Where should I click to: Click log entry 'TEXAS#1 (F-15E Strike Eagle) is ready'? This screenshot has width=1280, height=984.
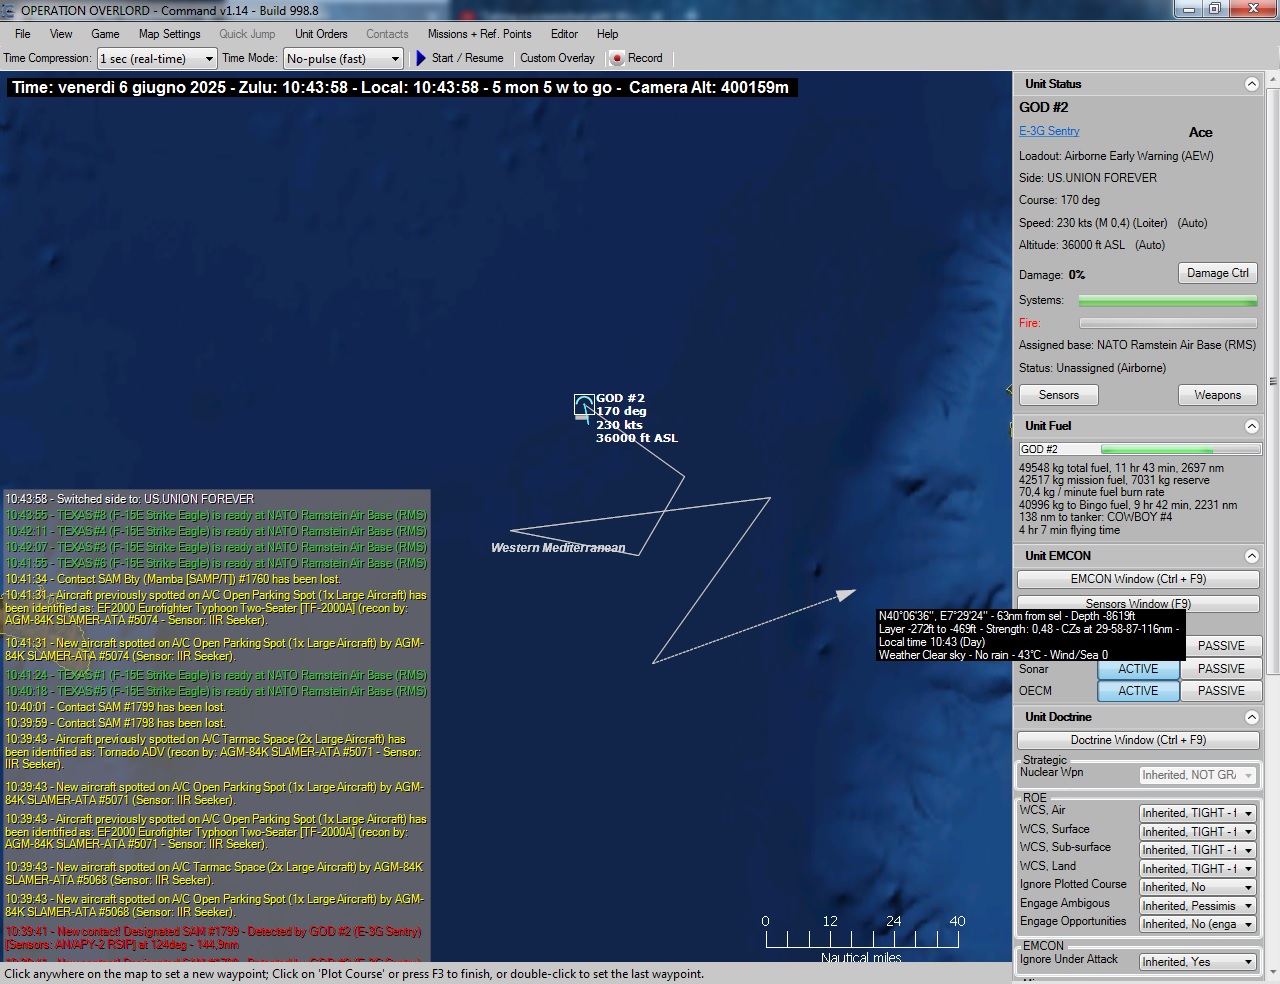click(216, 675)
